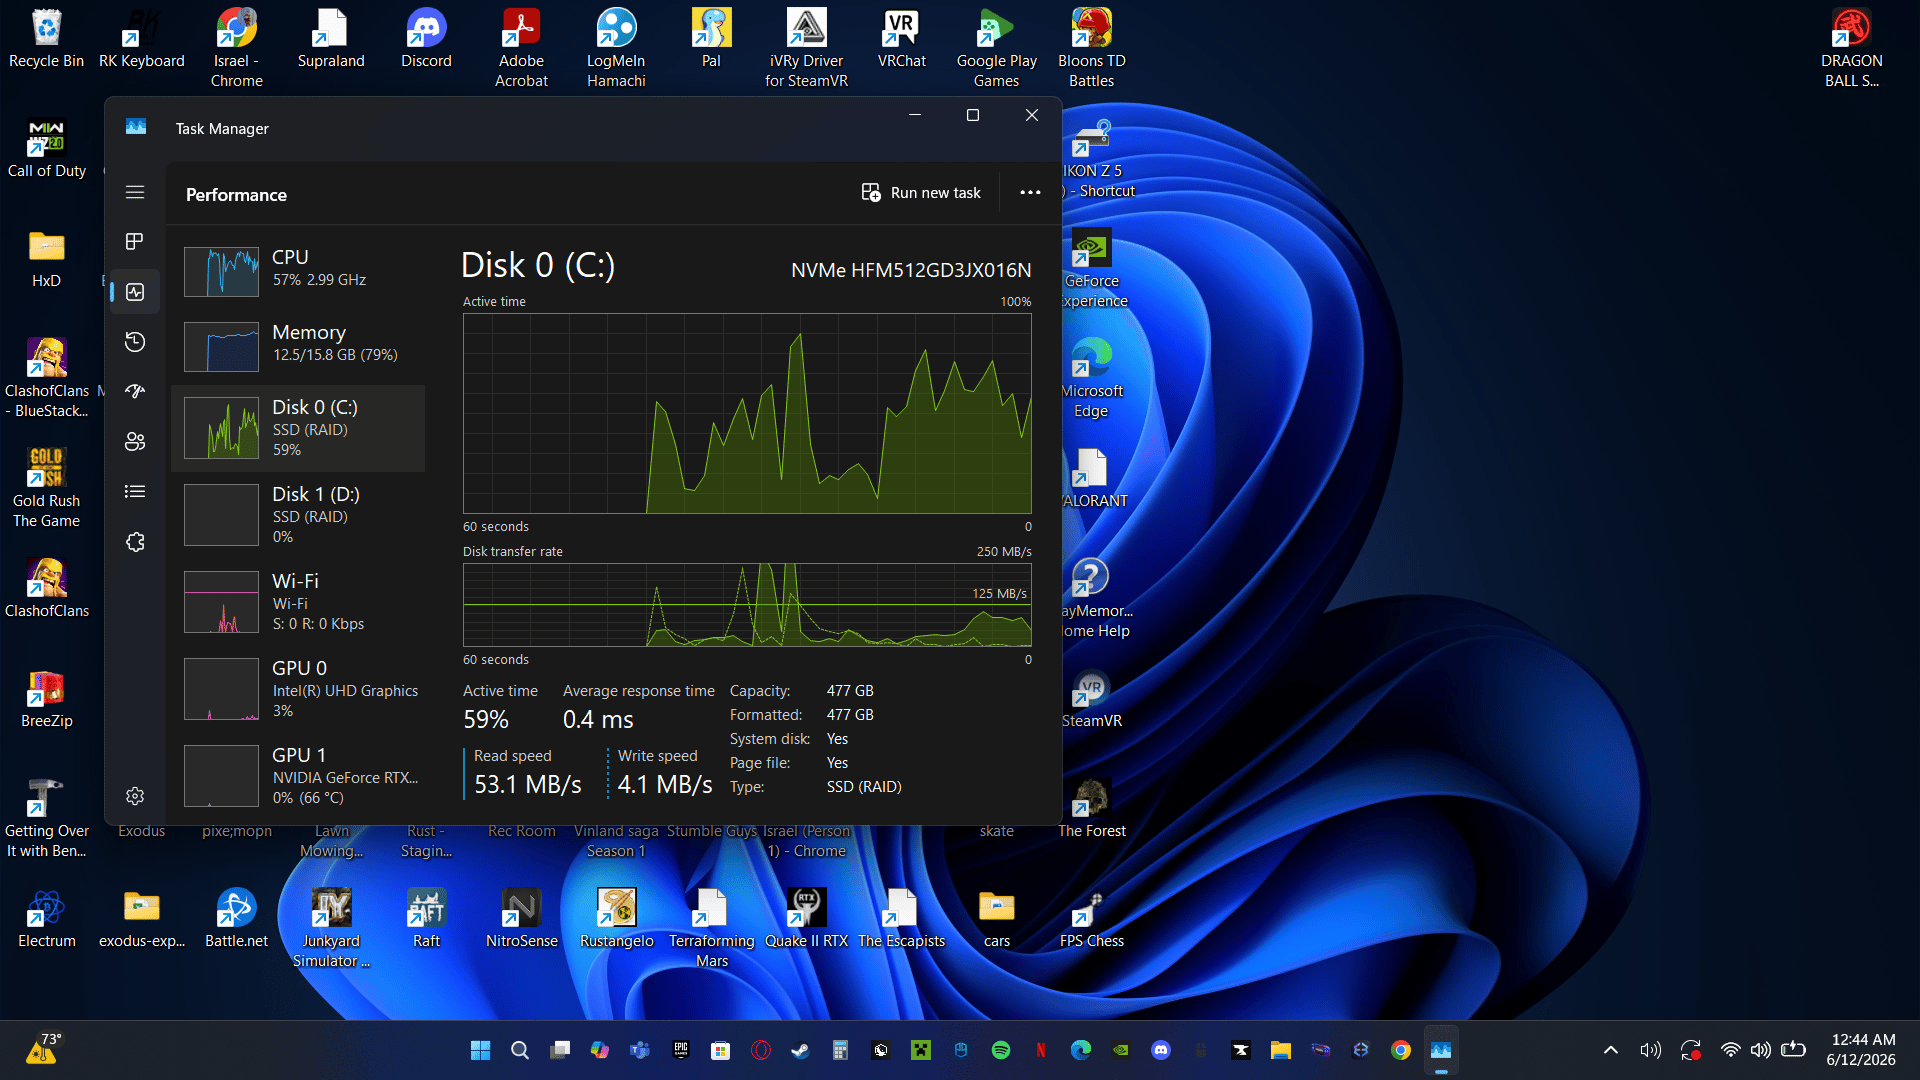Select Disk 1 (D:) performance item
The width and height of the screenshot is (1920, 1080).
click(x=298, y=515)
